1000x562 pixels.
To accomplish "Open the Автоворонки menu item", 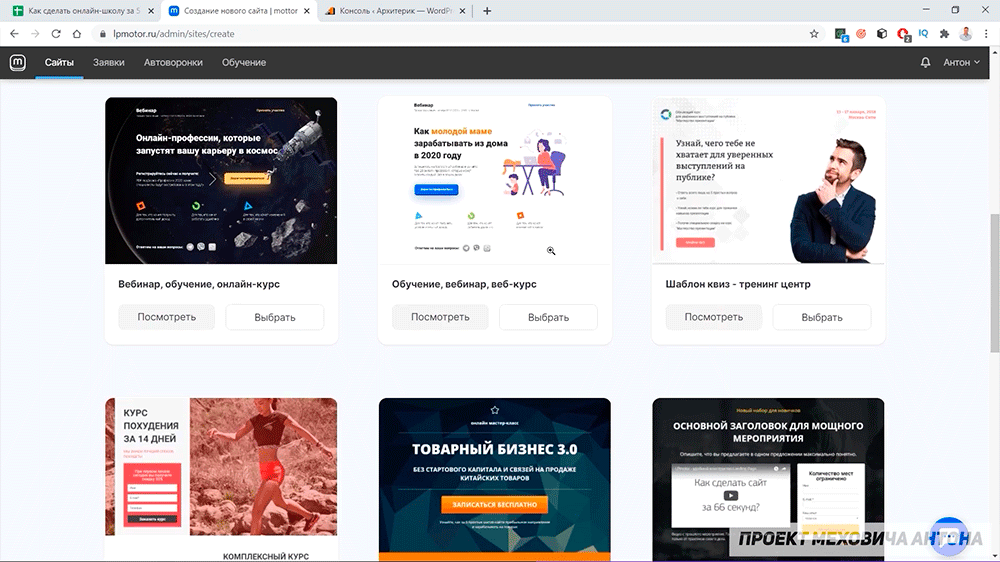I will tap(173, 63).
